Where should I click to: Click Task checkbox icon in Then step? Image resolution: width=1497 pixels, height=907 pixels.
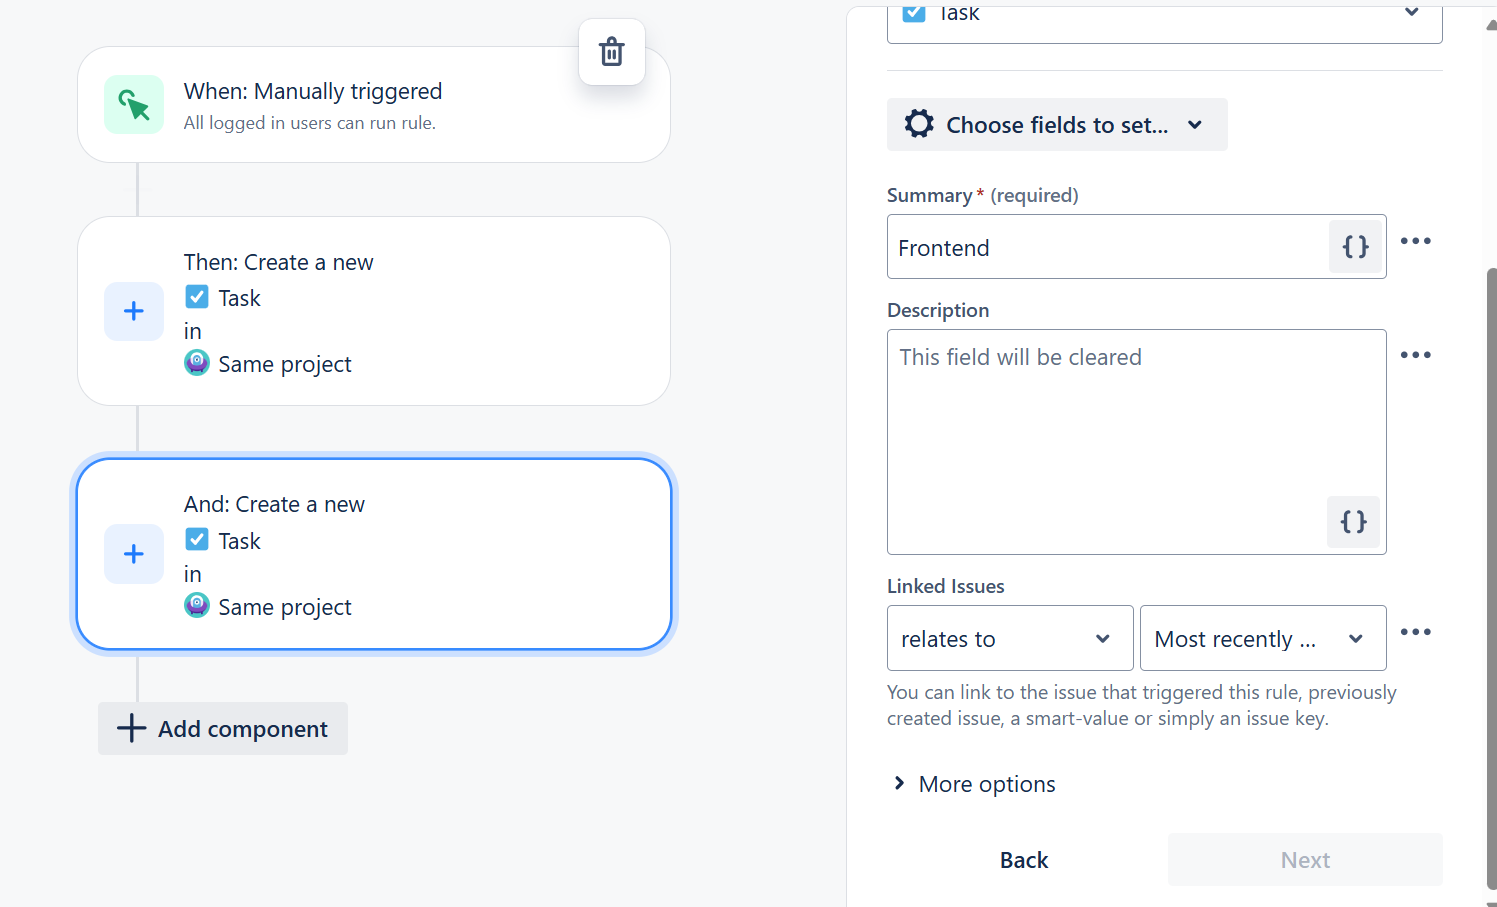(197, 297)
